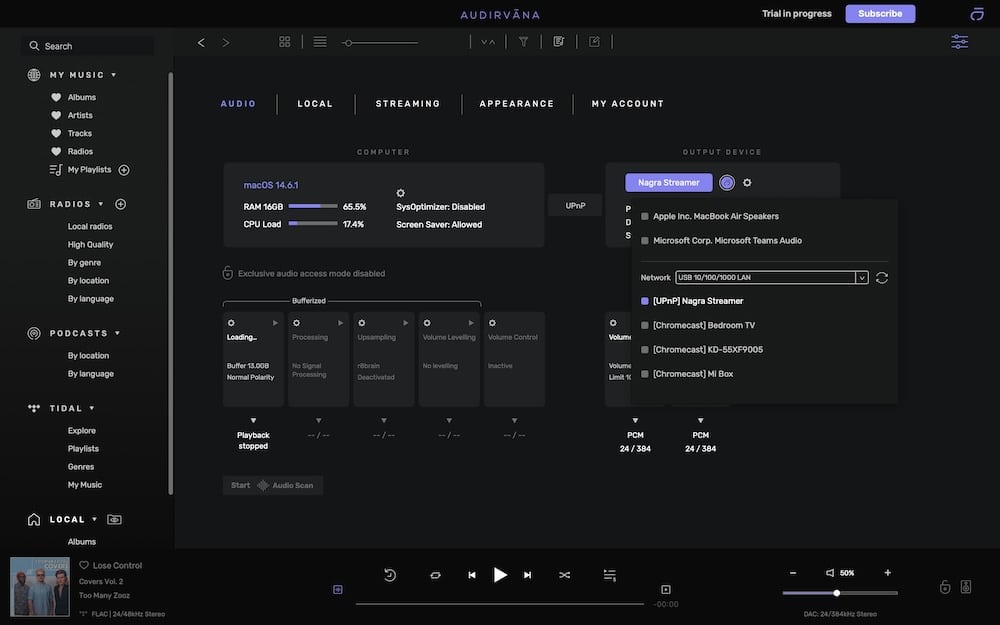Refresh the network device list
The width and height of the screenshot is (1000, 625).
[x=882, y=277]
